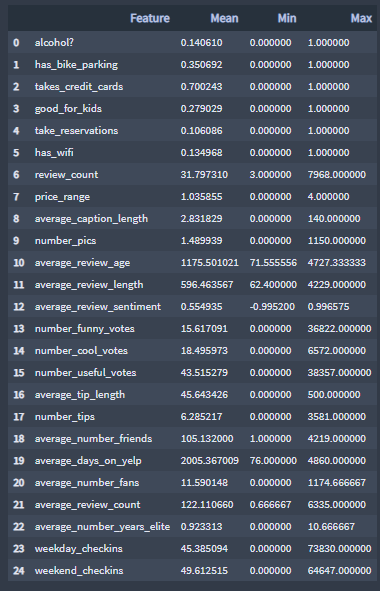Click max value 4.000000
Image resolution: width=380 pixels, height=591 pixels.
click(x=328, y=197)
